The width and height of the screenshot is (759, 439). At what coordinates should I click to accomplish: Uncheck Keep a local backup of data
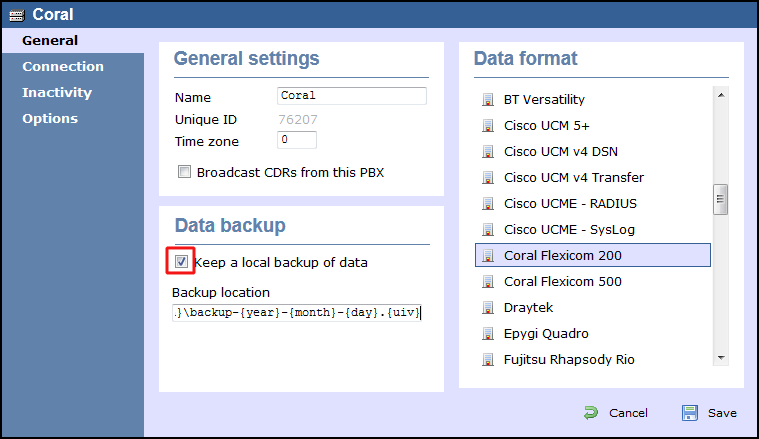181,261
